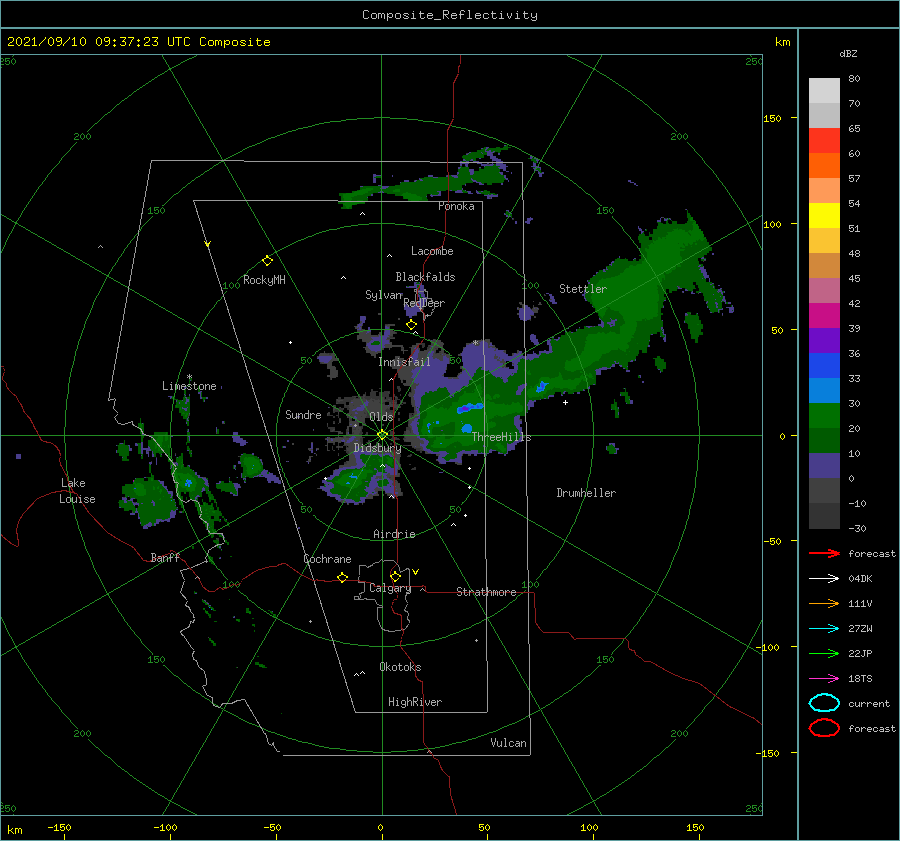Click the Sylvan label on the map
This screenshot has width=900, height=841.
tap(384, 295)
